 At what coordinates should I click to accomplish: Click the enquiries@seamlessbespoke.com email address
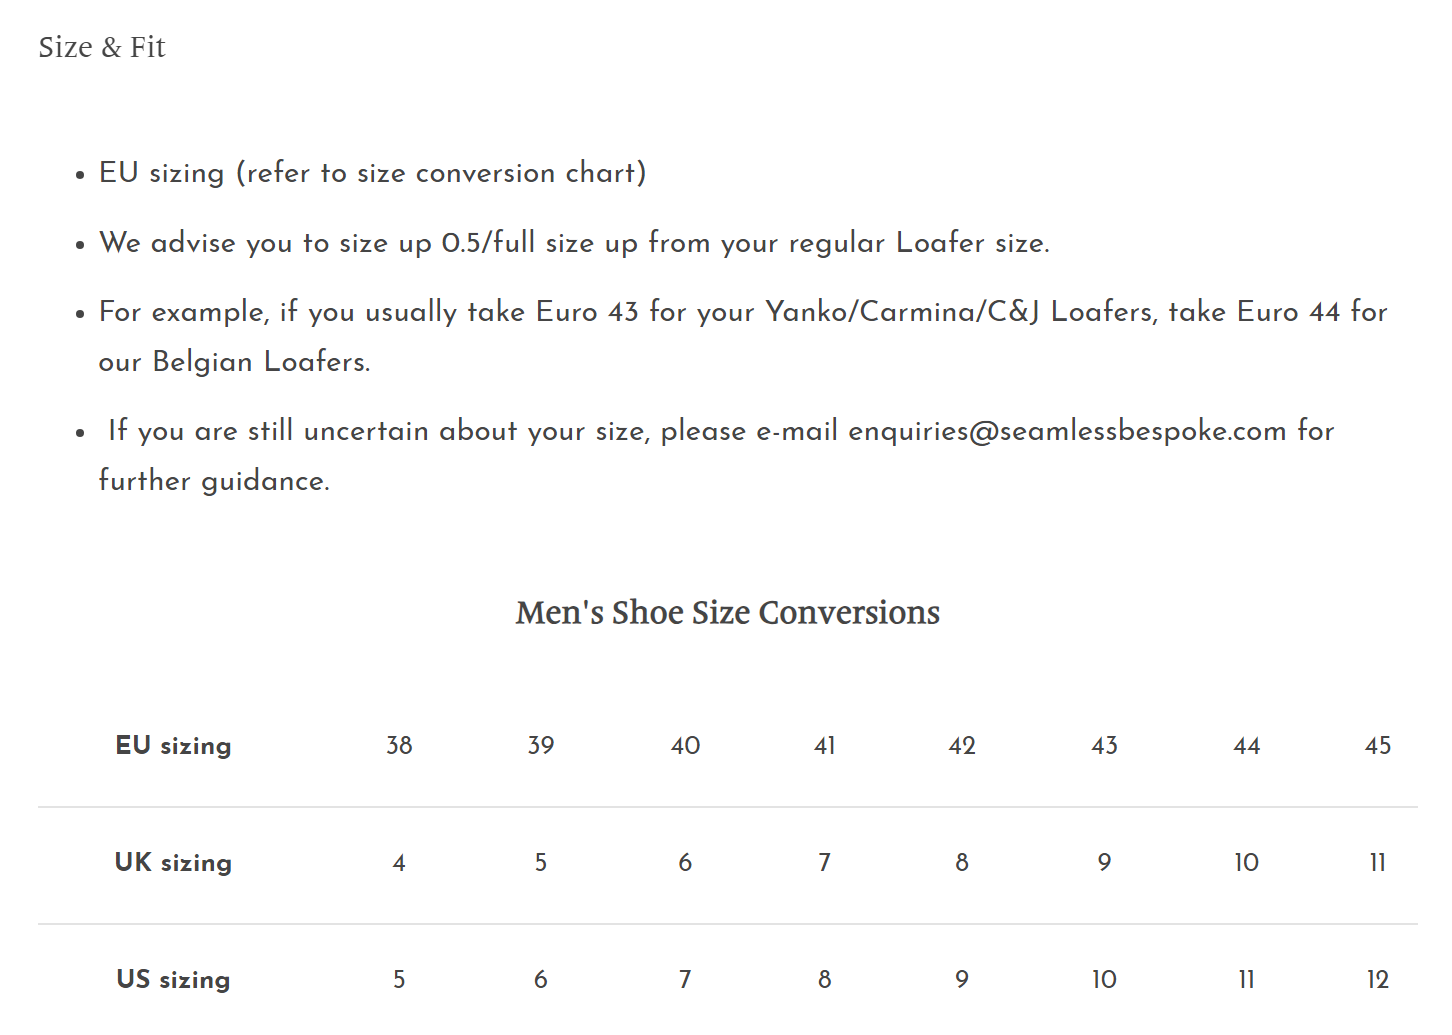click(1067, 431)
